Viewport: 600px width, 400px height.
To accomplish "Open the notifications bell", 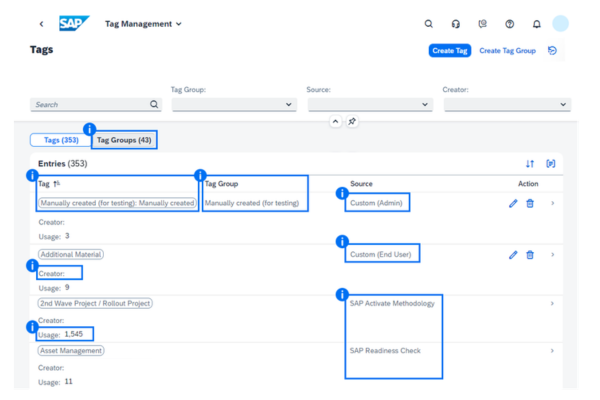I will tap(536, 24).
